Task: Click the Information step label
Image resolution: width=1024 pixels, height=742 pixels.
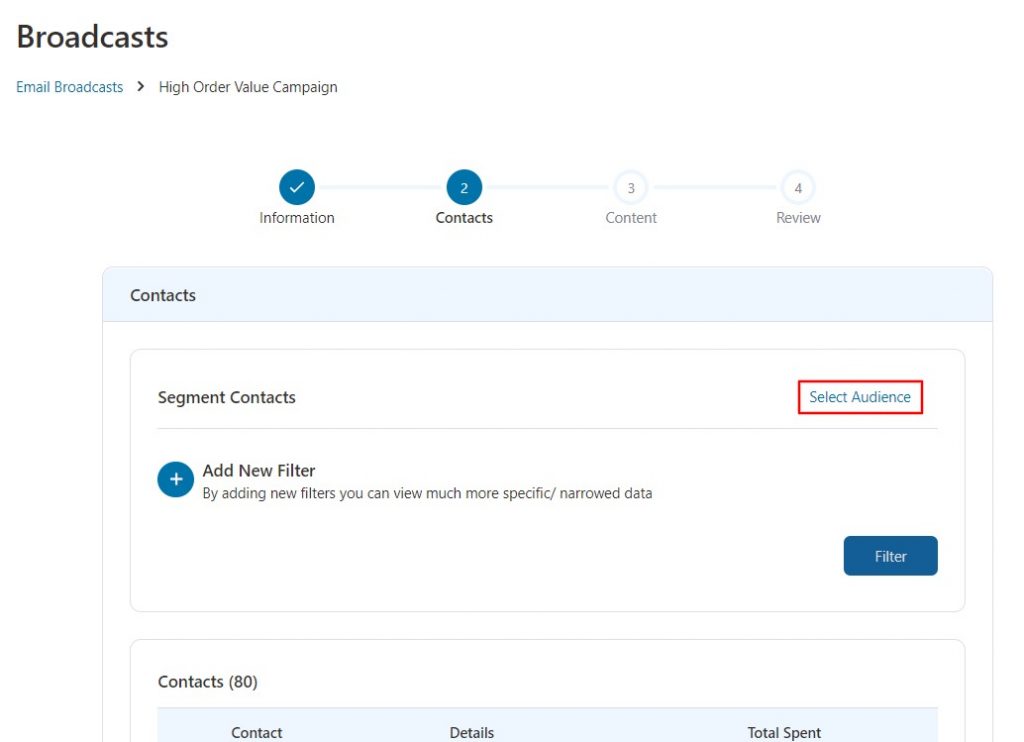Action: [296, 218]
